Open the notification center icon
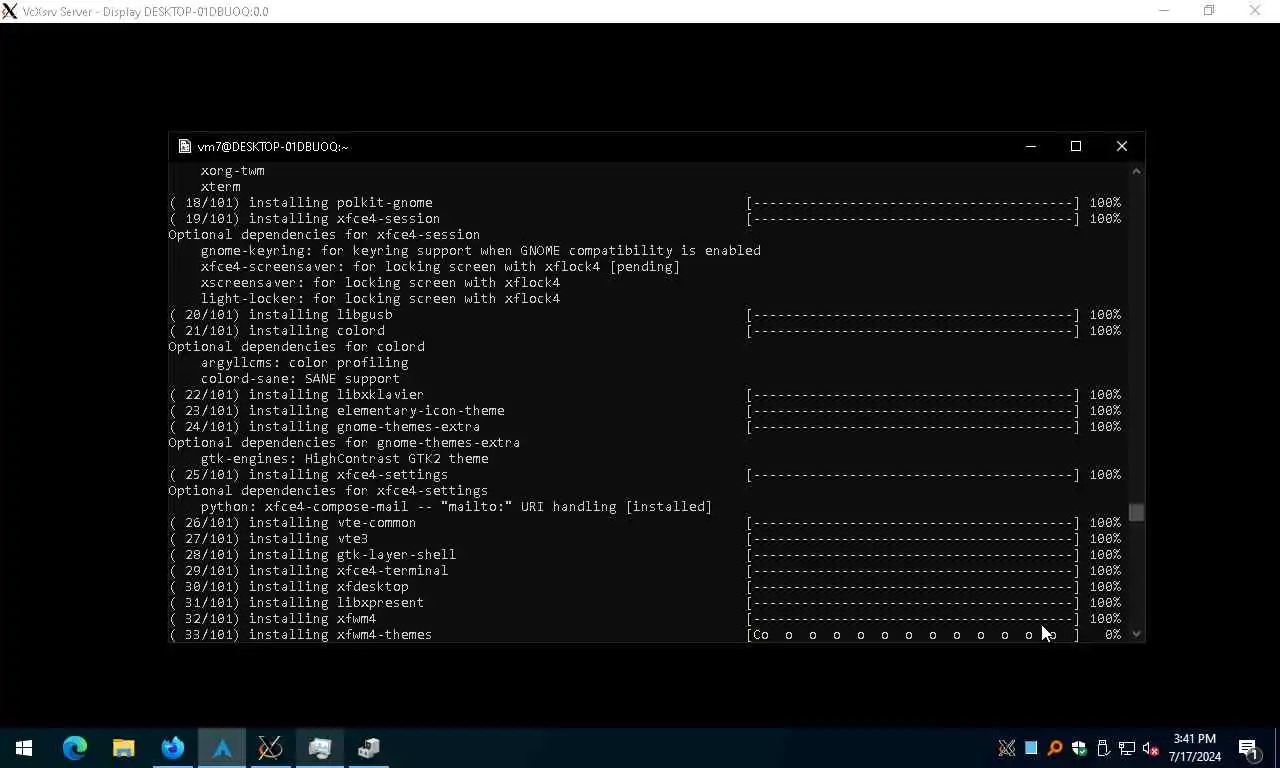The width and height of the screenshot is (1280, 768). pos(1249,748)
